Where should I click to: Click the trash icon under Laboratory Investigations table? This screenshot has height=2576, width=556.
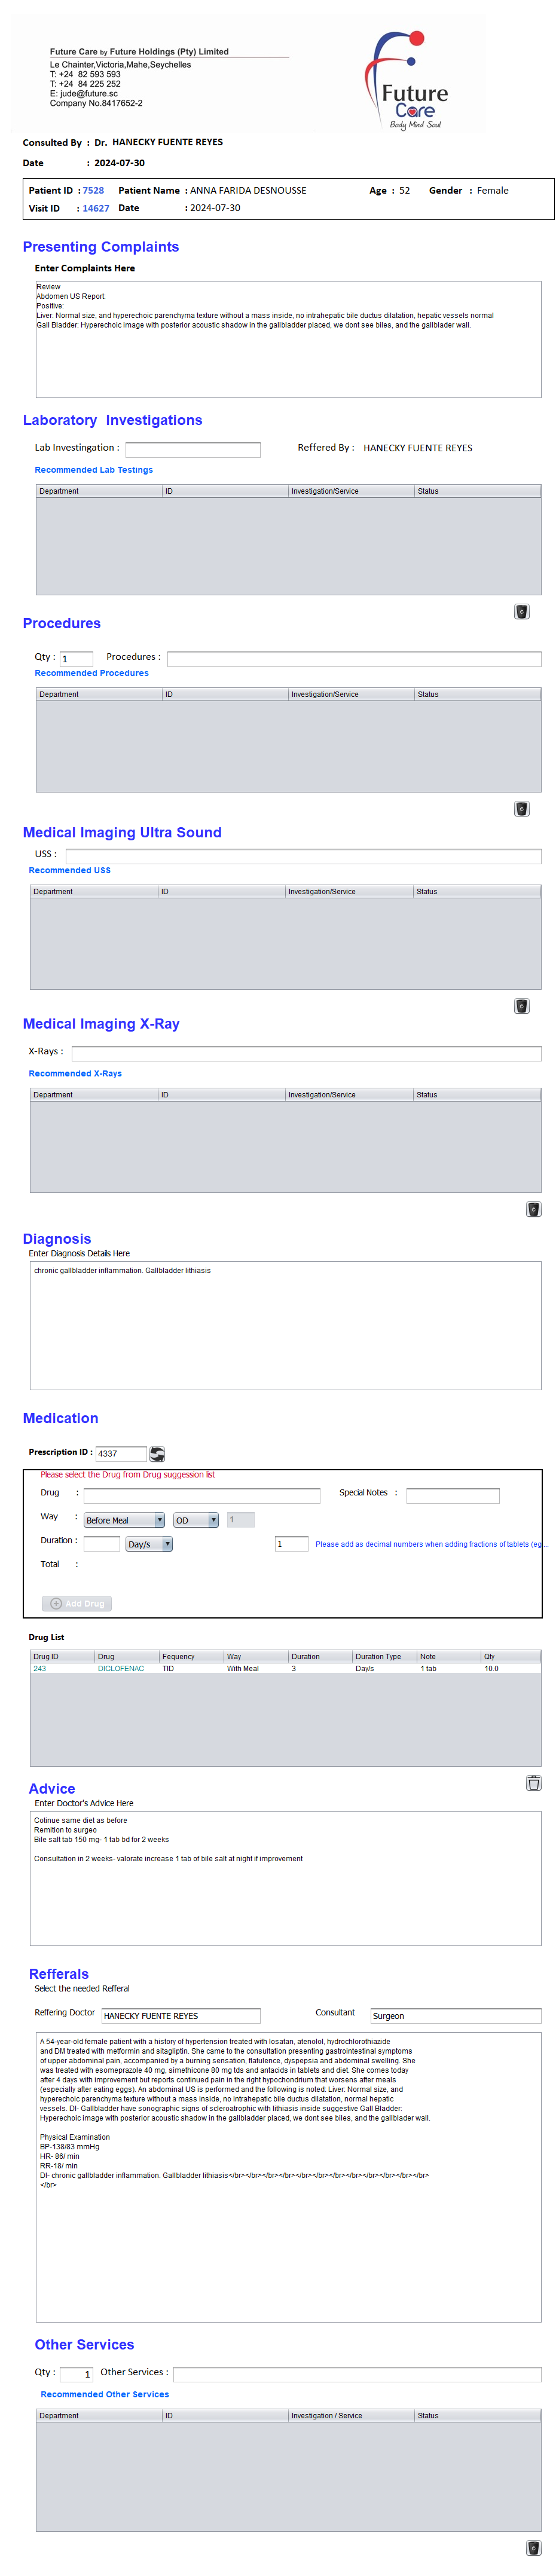521,612
